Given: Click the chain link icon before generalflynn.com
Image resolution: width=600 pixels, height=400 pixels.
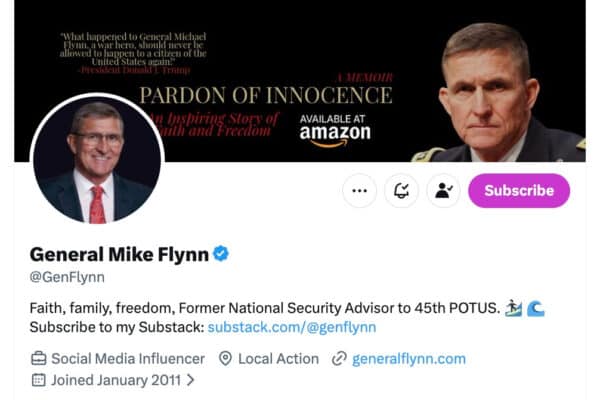Looking at the screenshot, I should point(339,358).
